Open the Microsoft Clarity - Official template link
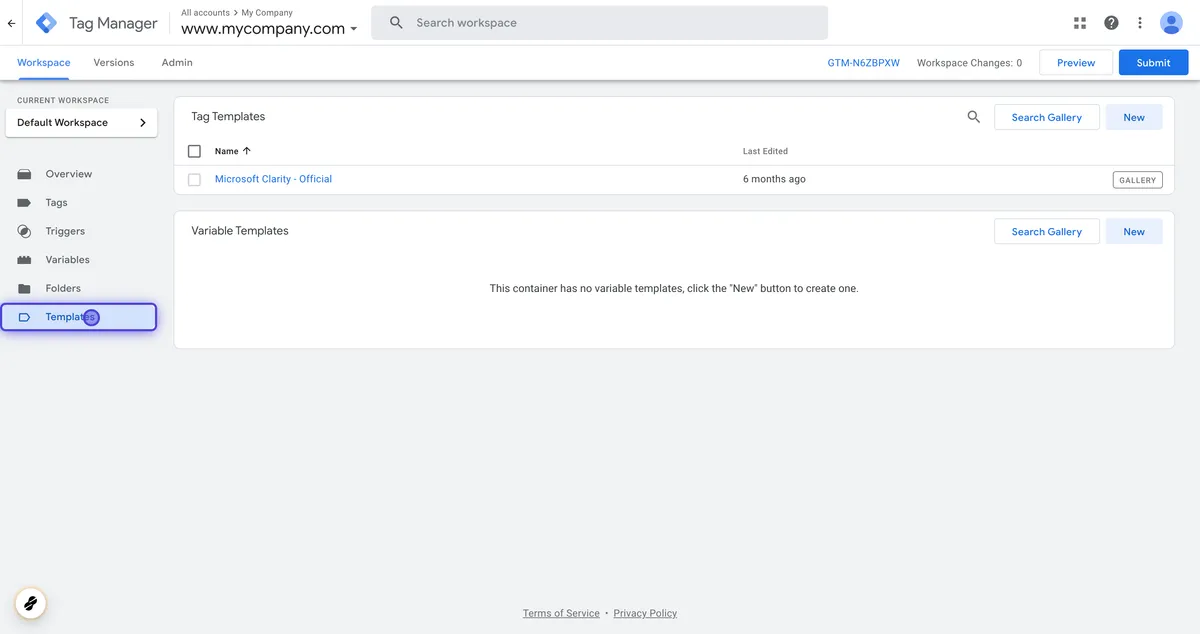 273,179
